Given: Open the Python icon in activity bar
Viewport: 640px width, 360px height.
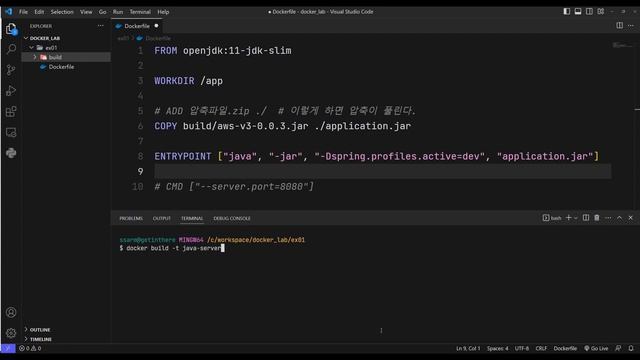Looking at the screenshot, I should coord(11,153).
